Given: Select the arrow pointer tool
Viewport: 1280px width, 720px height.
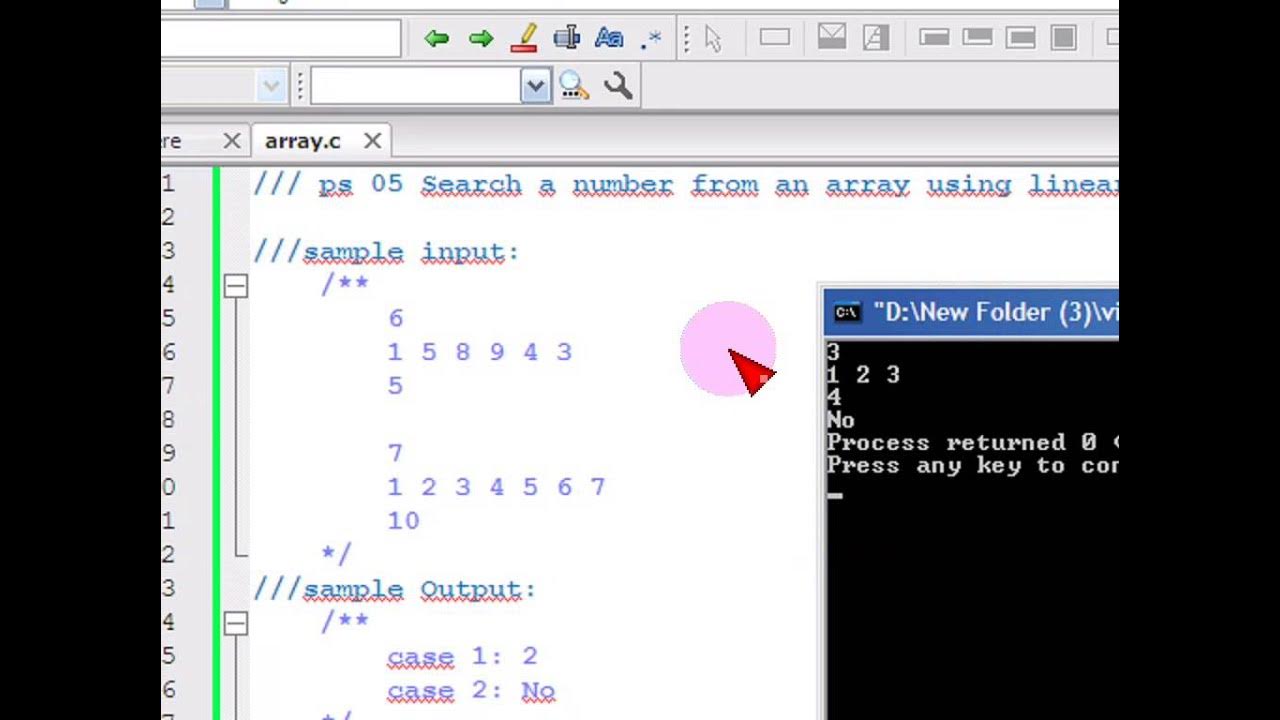Looking at the screenshot, I should click(713, 39).
